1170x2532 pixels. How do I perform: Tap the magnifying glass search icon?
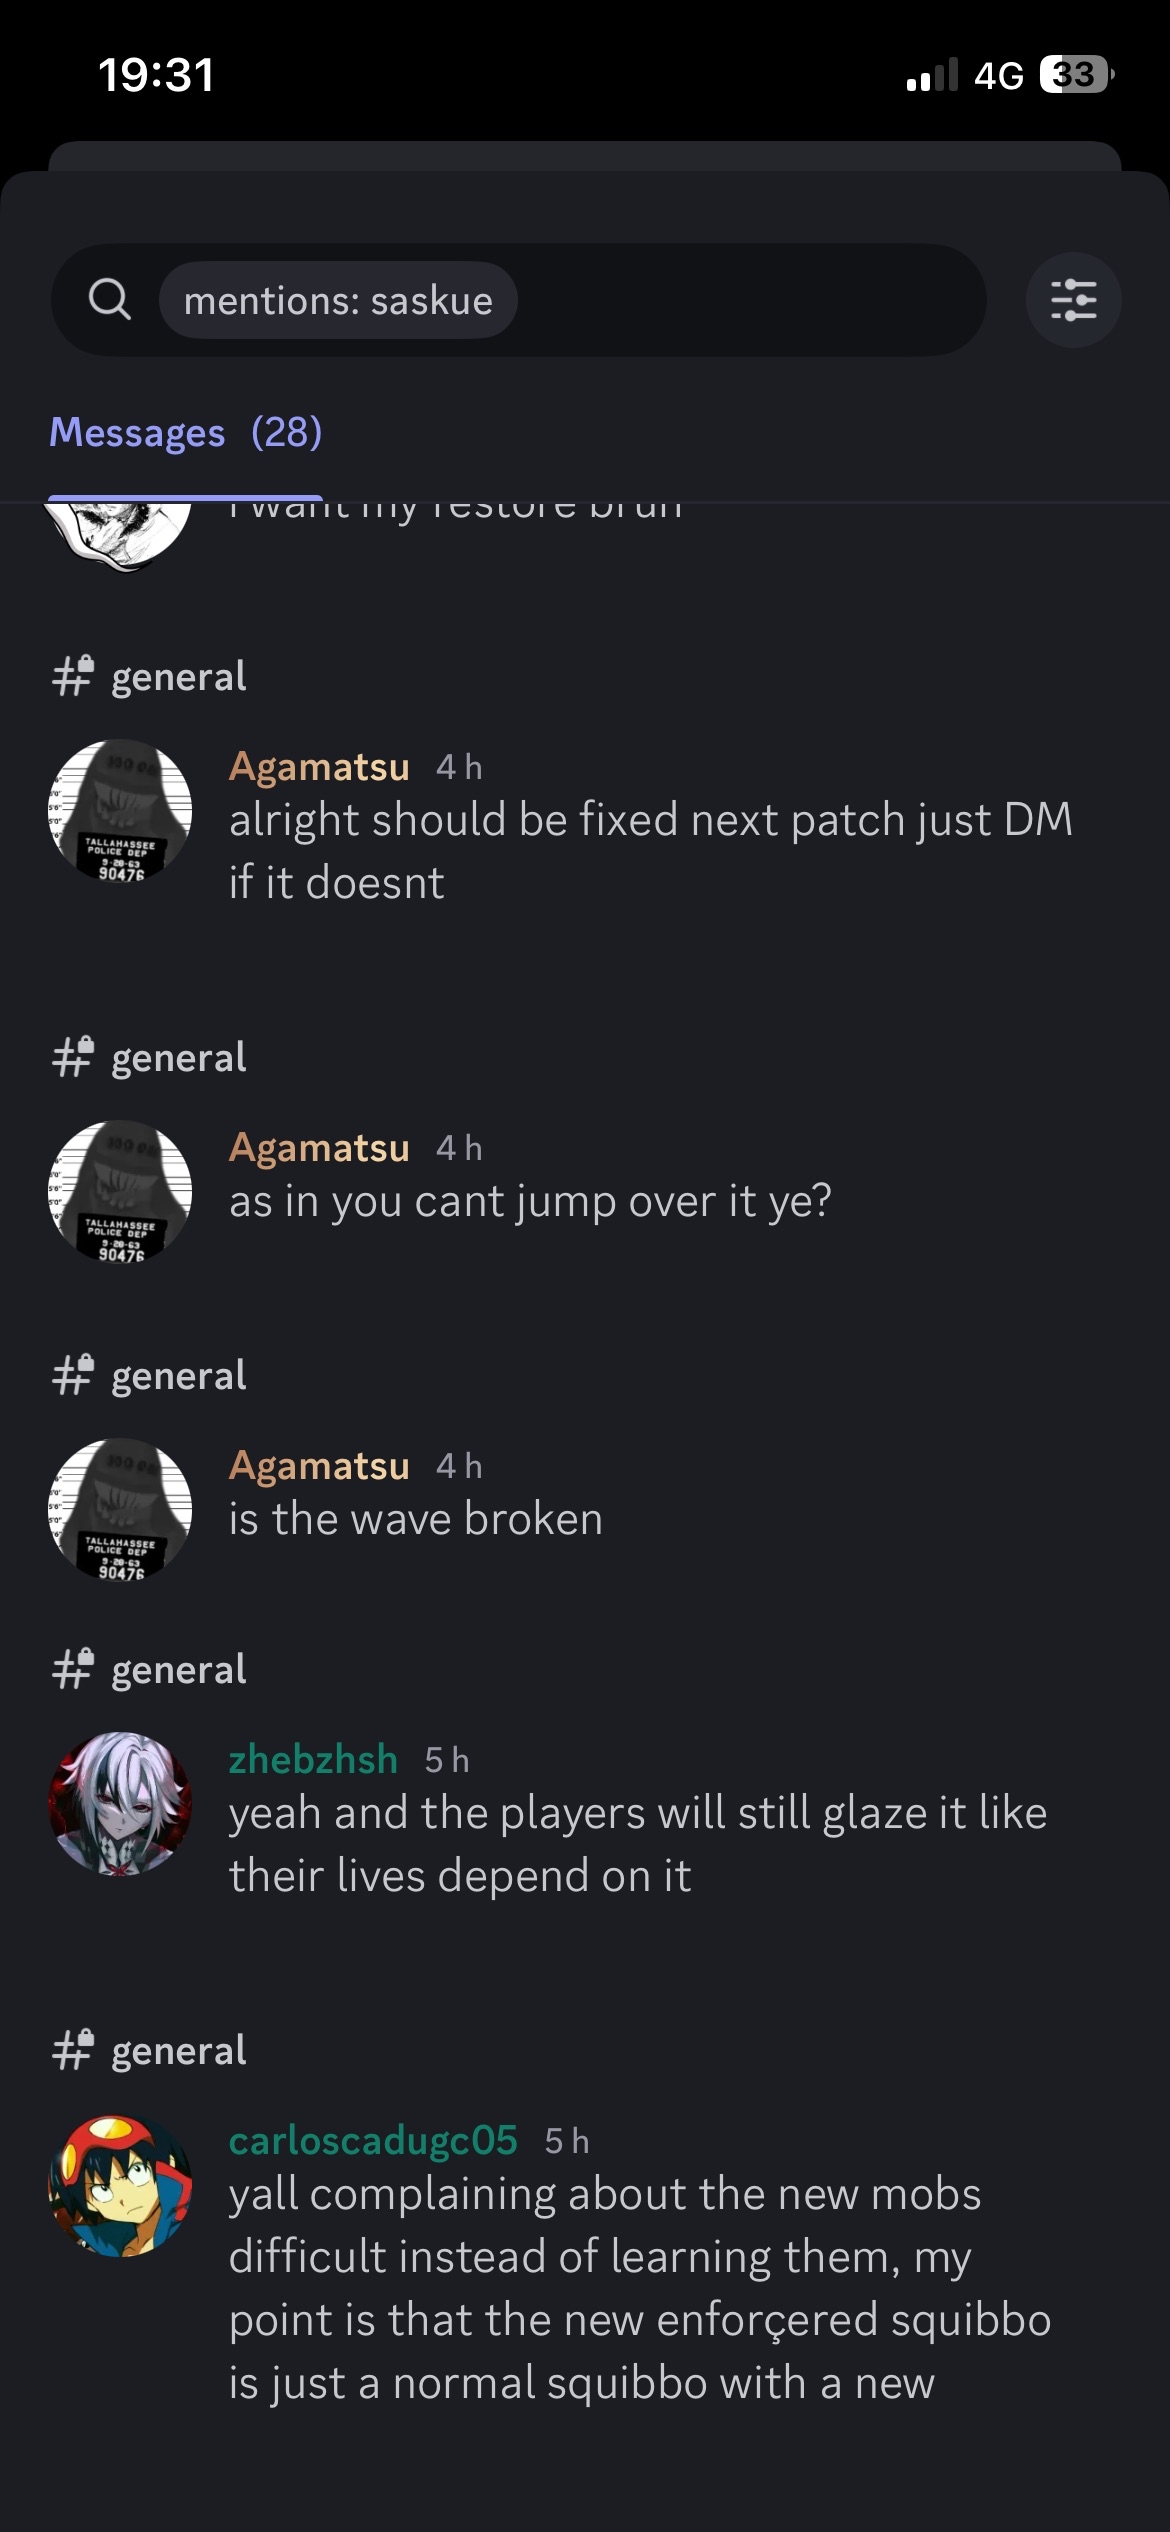click(110, 299)
